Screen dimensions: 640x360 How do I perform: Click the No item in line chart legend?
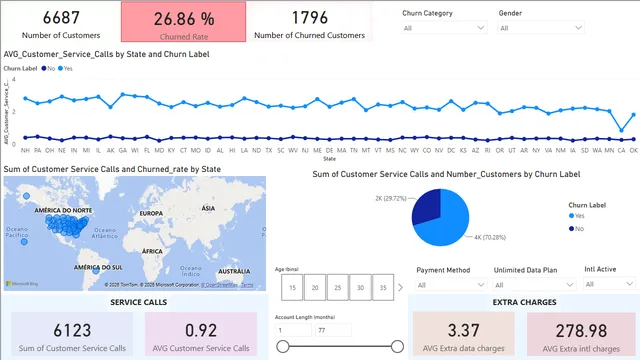pos(48,68)
